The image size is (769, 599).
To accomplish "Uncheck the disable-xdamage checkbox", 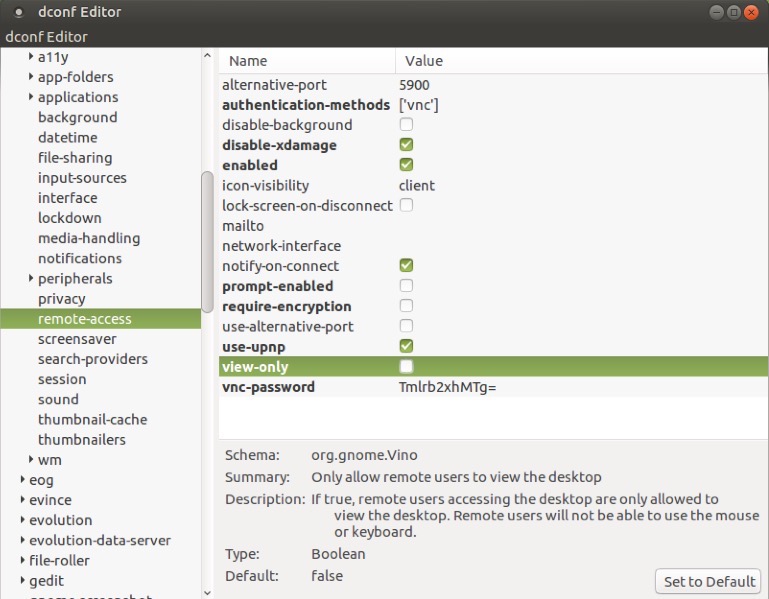I will (x=406, y=145).
